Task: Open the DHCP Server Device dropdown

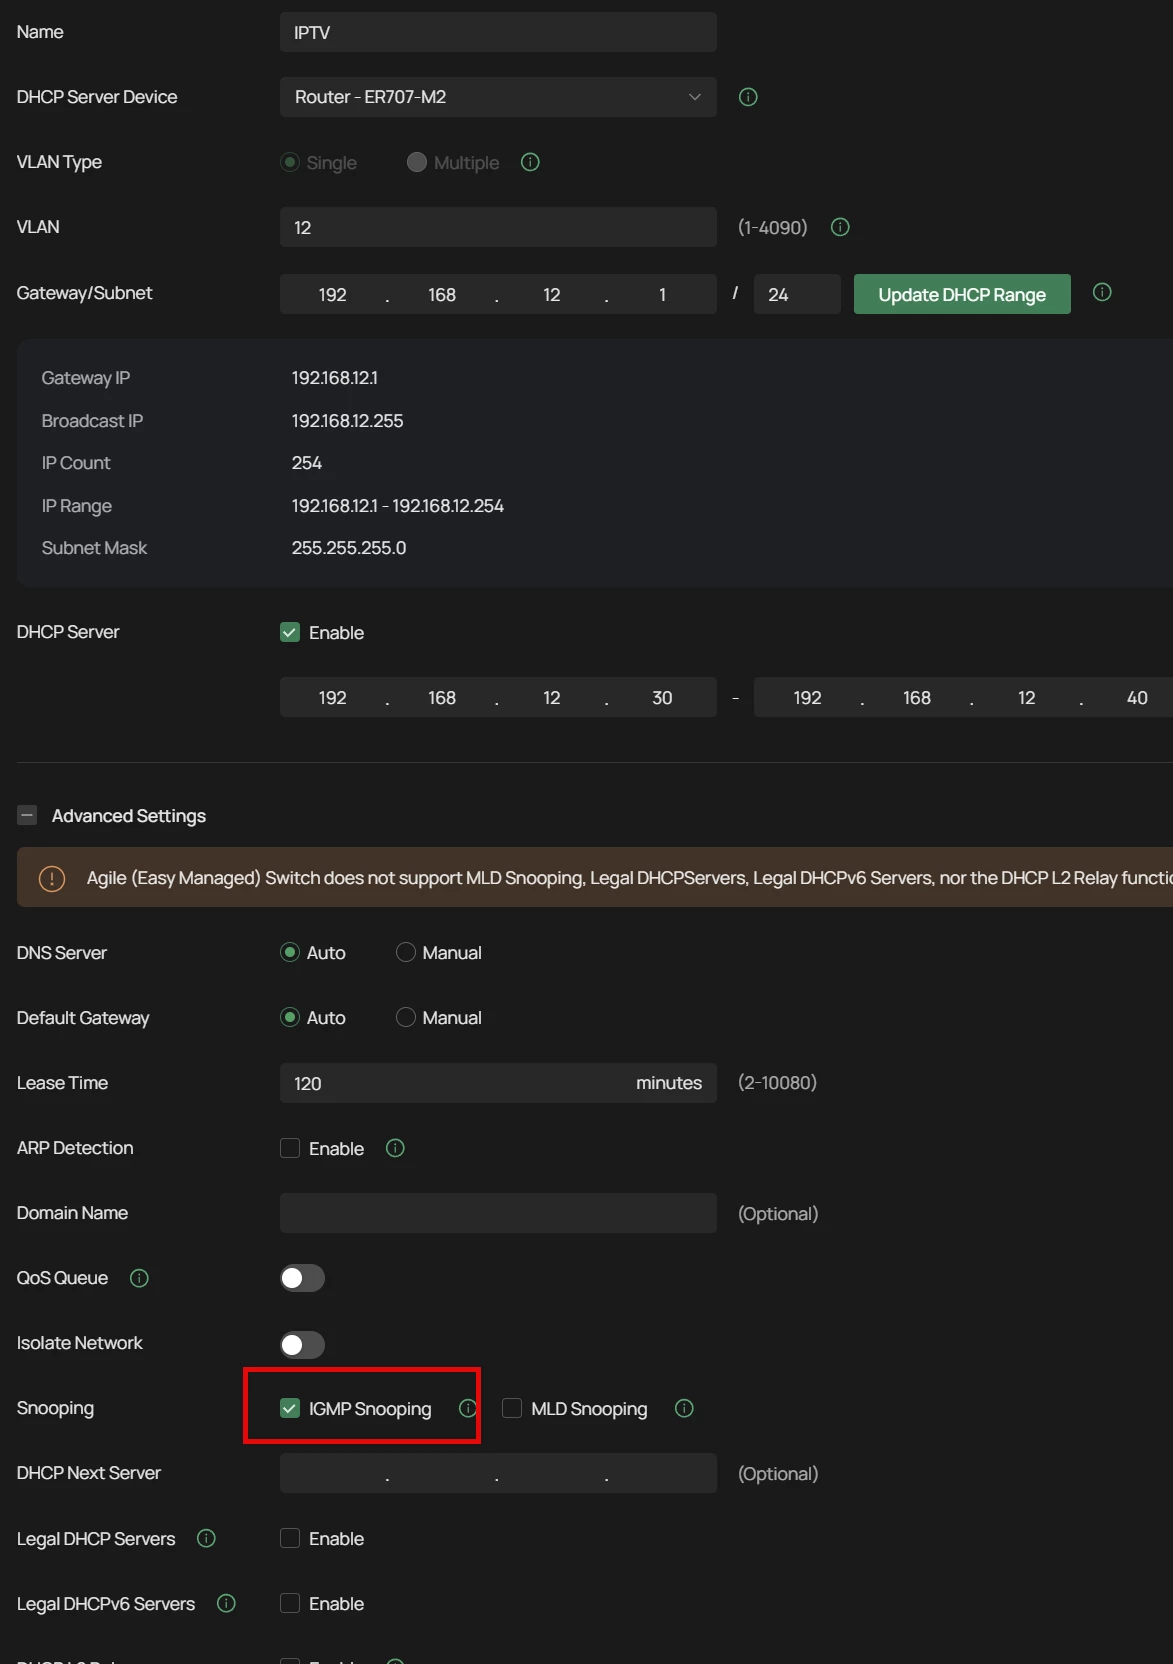Action: tap(498, 97)
